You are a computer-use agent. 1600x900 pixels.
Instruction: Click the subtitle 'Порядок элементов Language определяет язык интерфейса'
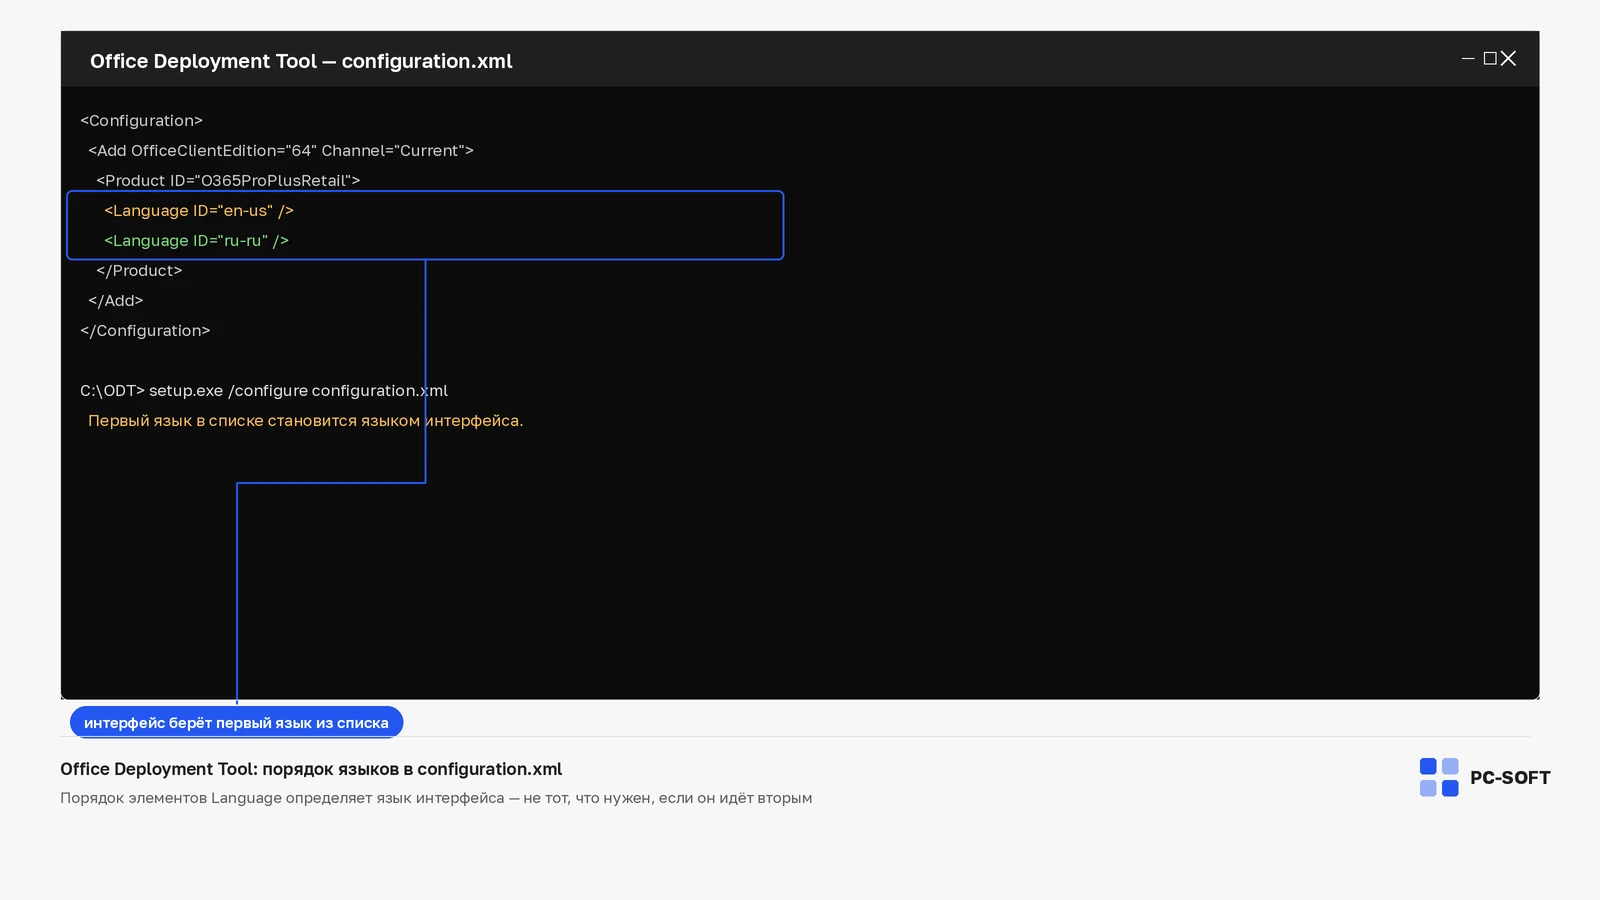[436, 798]
